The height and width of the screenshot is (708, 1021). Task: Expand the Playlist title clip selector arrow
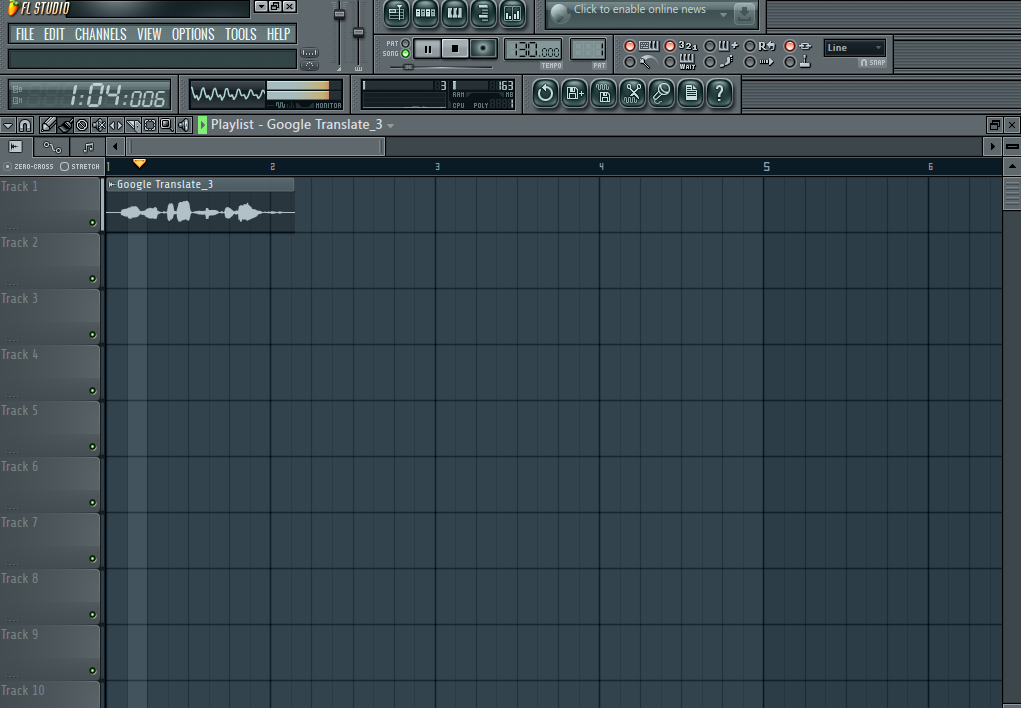[x=391, y=126]
